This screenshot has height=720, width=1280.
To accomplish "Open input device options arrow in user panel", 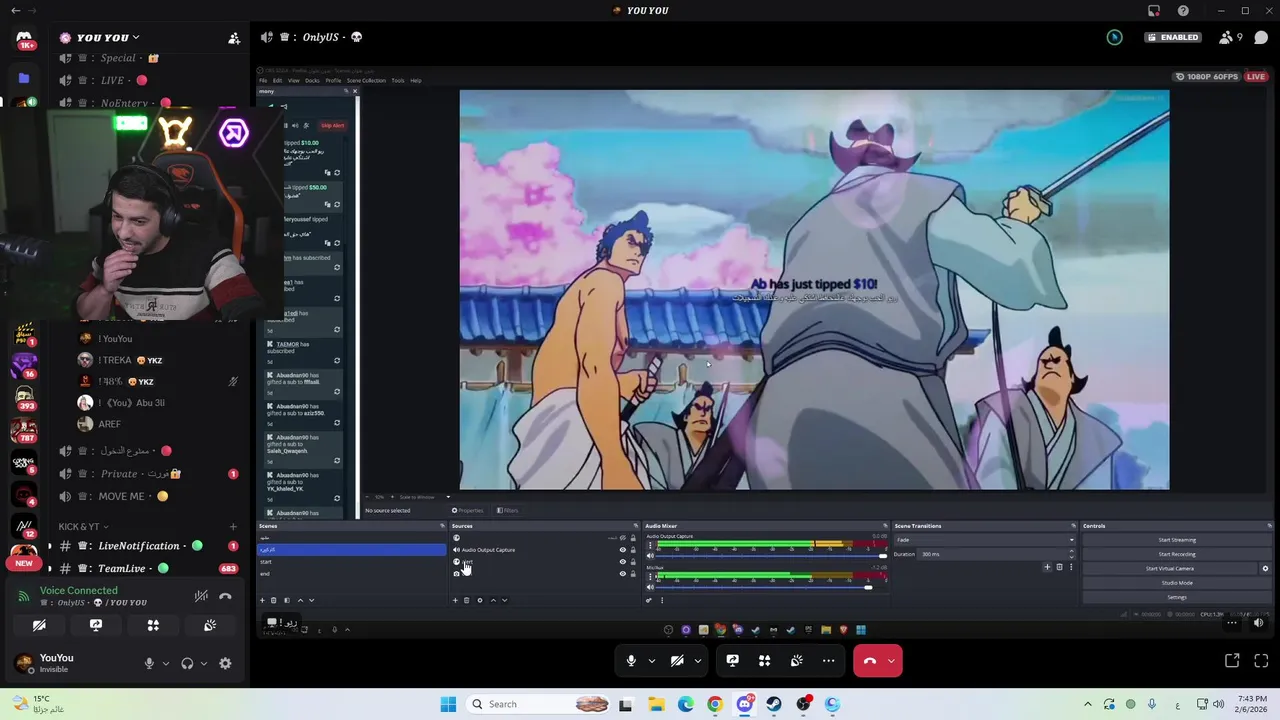I will (165, 663).
